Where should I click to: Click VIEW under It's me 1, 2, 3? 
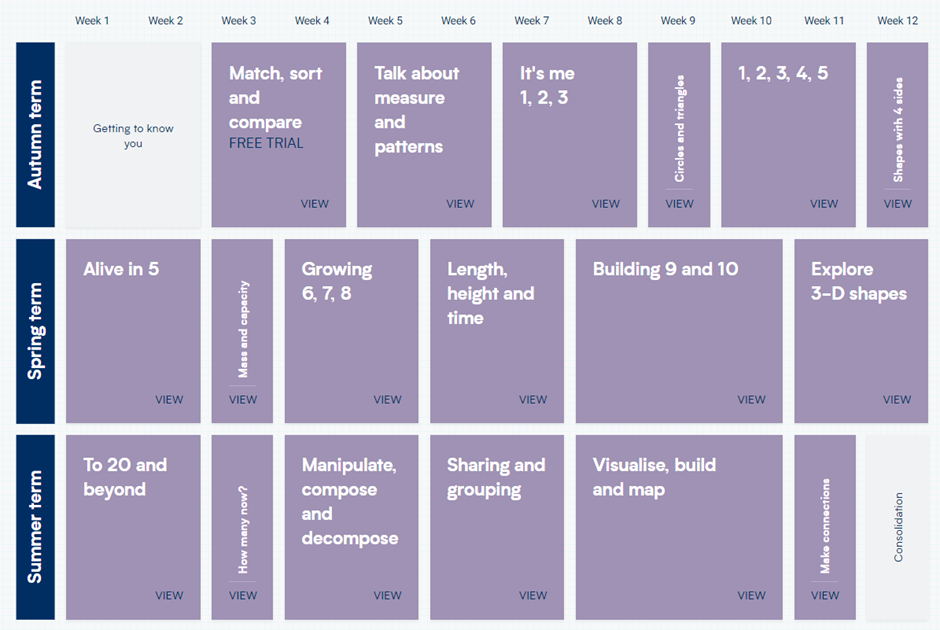coord(605,204)
